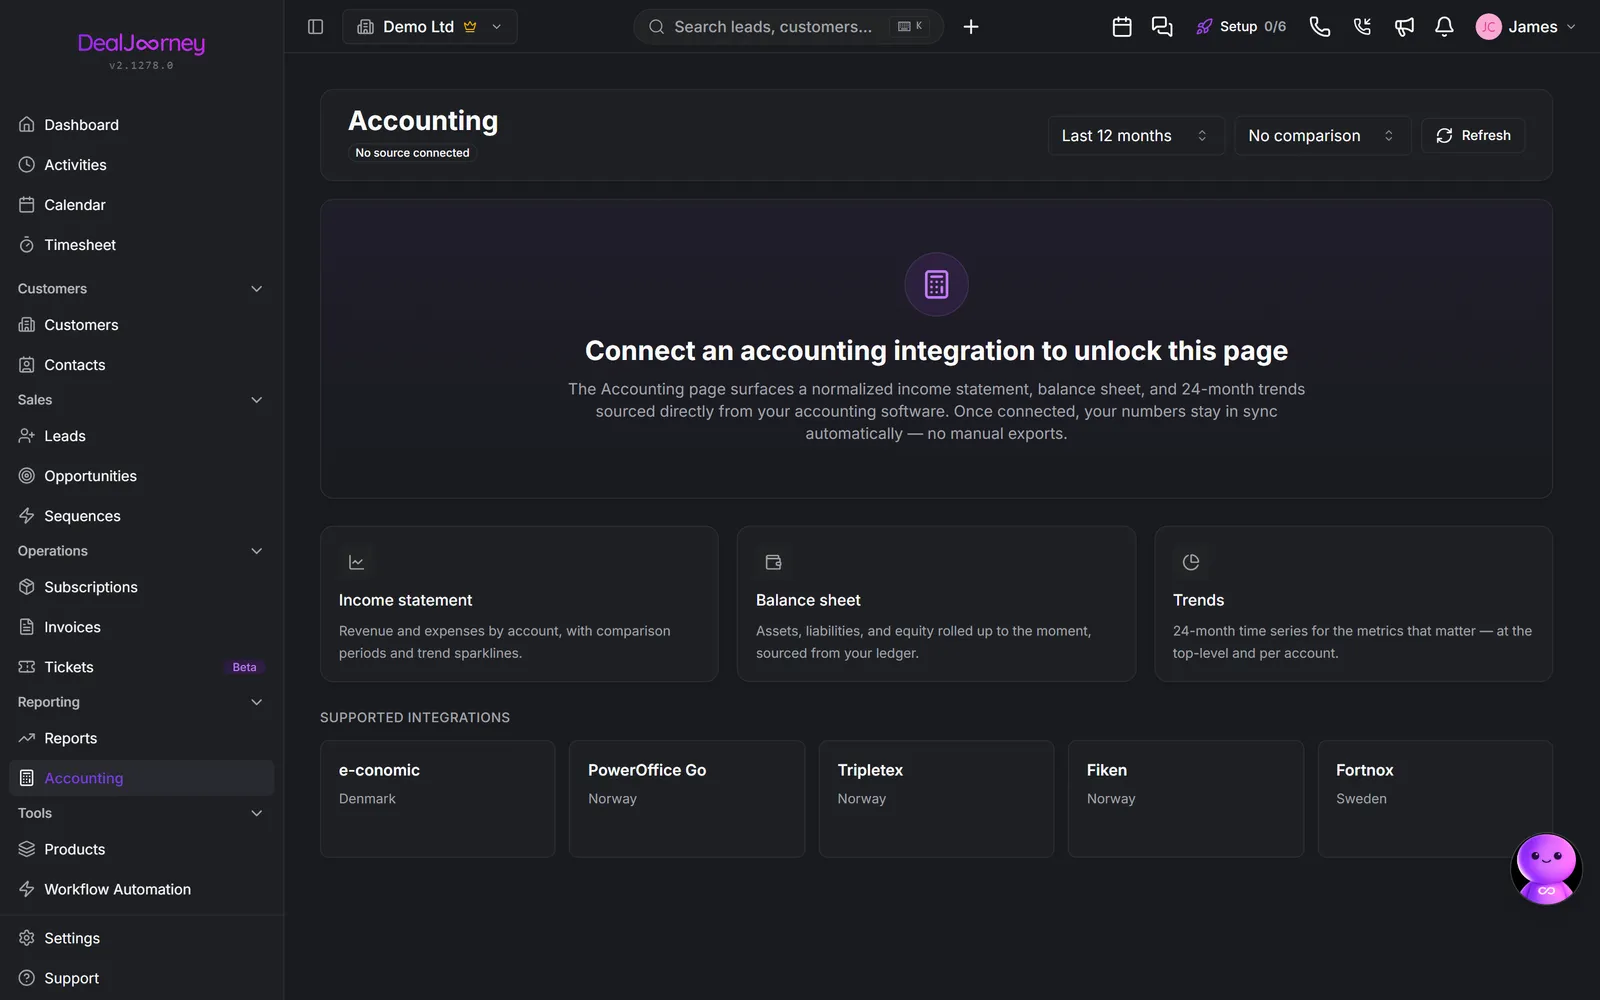Open the purple assistant mascot bubble
This screenshot has width=1600, height=1000.
pyautogui.click(x=1546, y=868)
